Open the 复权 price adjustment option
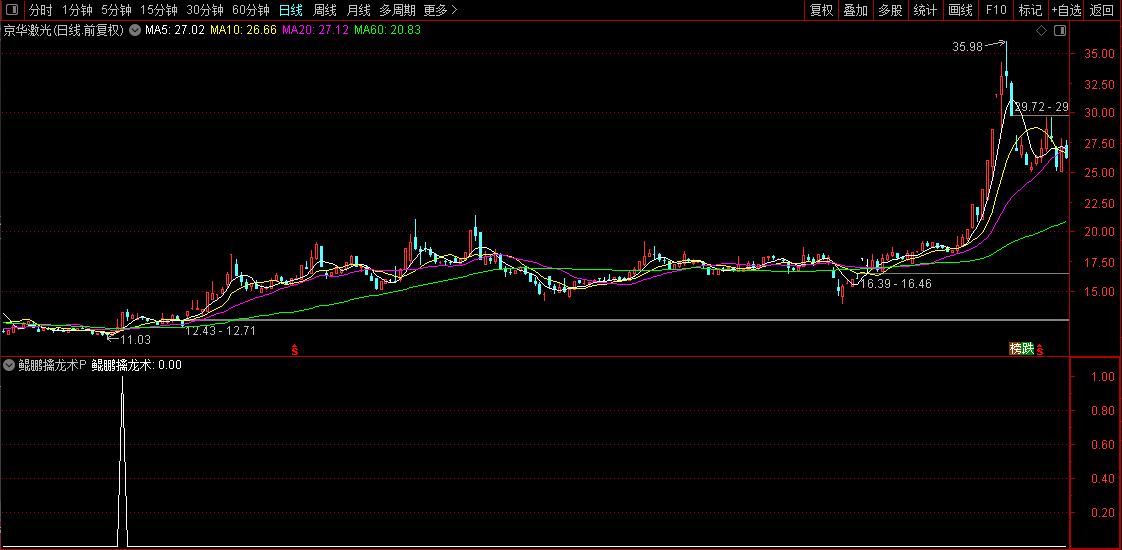This screenshot has width=1122, height=550. [821, 10]
